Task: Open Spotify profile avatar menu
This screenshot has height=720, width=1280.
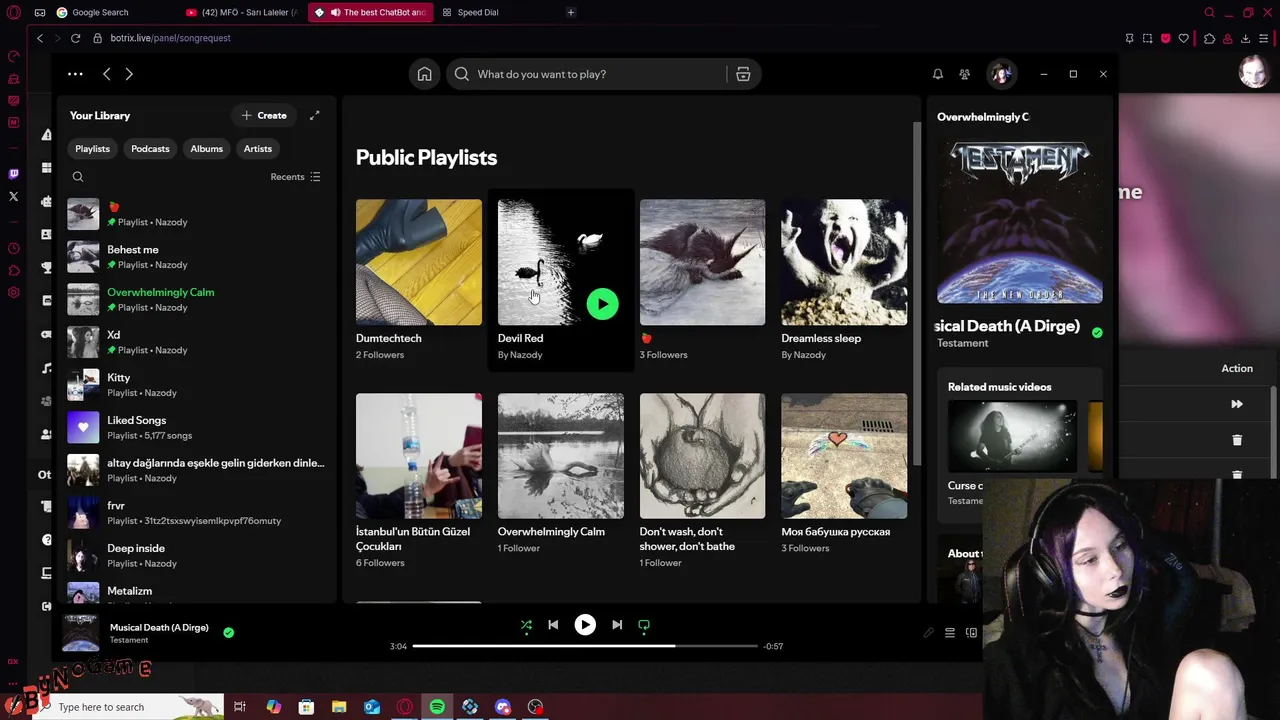Action: (x=1001, y=74)
